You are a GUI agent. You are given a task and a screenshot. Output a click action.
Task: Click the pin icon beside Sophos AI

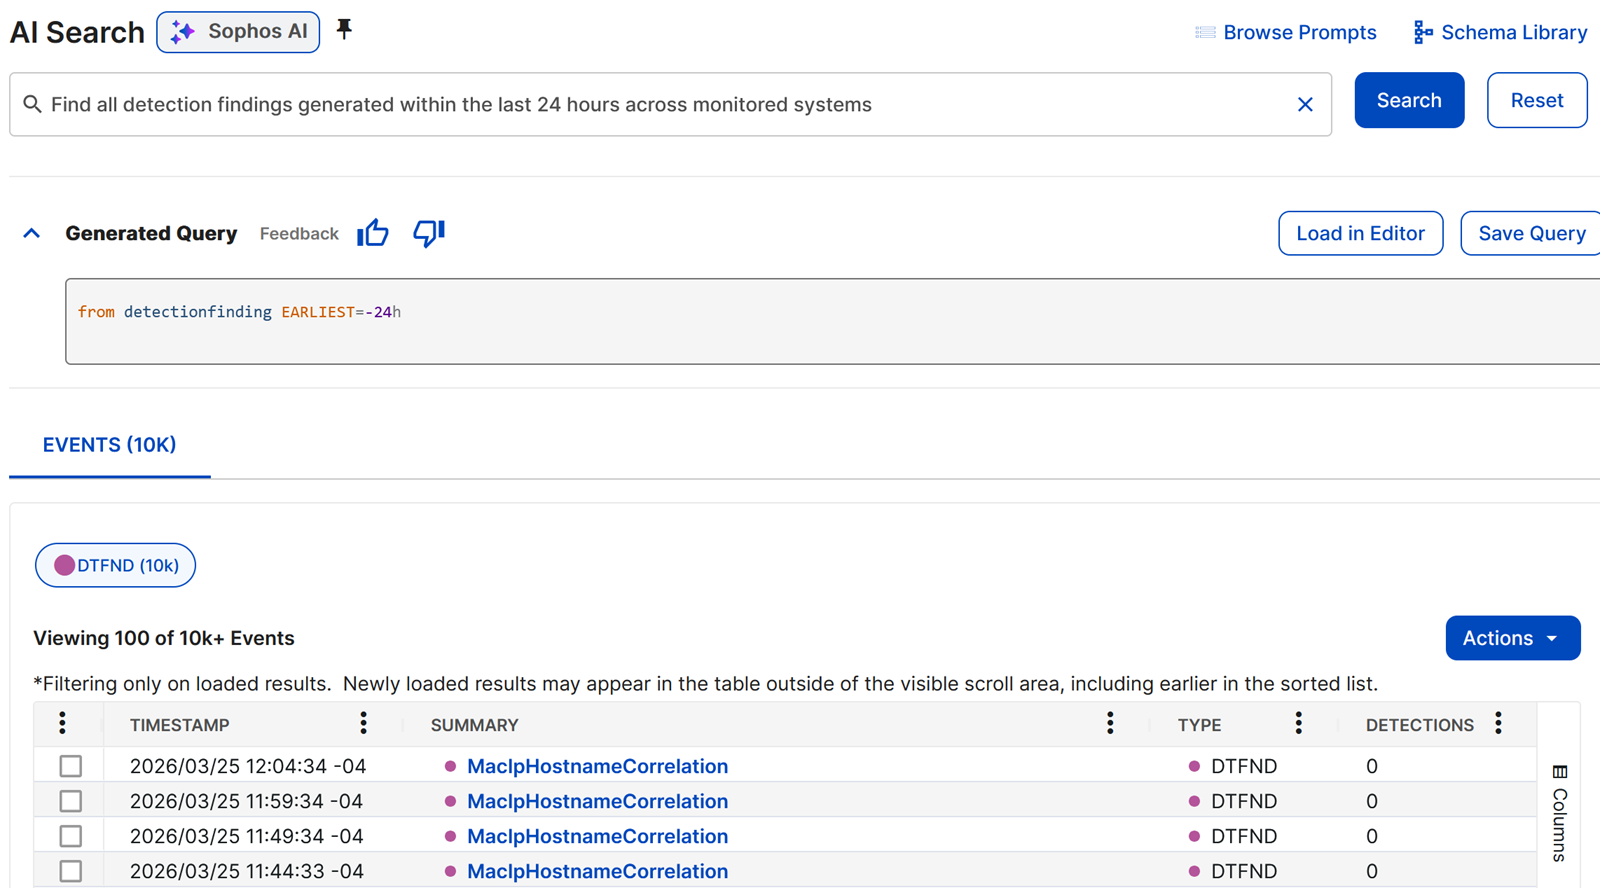(x=344, y=30)
